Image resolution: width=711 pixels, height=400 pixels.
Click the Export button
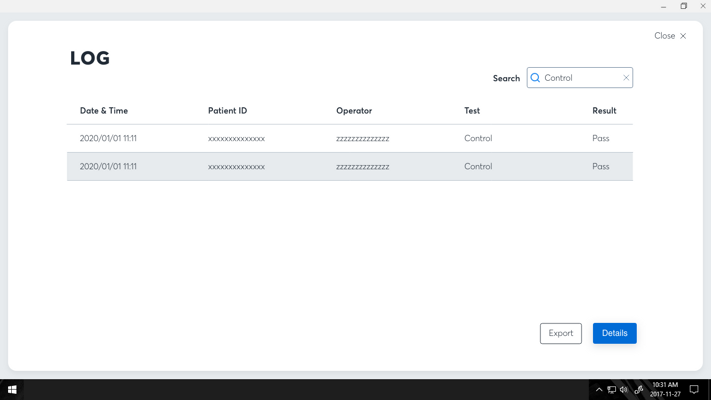click(560, 333)
